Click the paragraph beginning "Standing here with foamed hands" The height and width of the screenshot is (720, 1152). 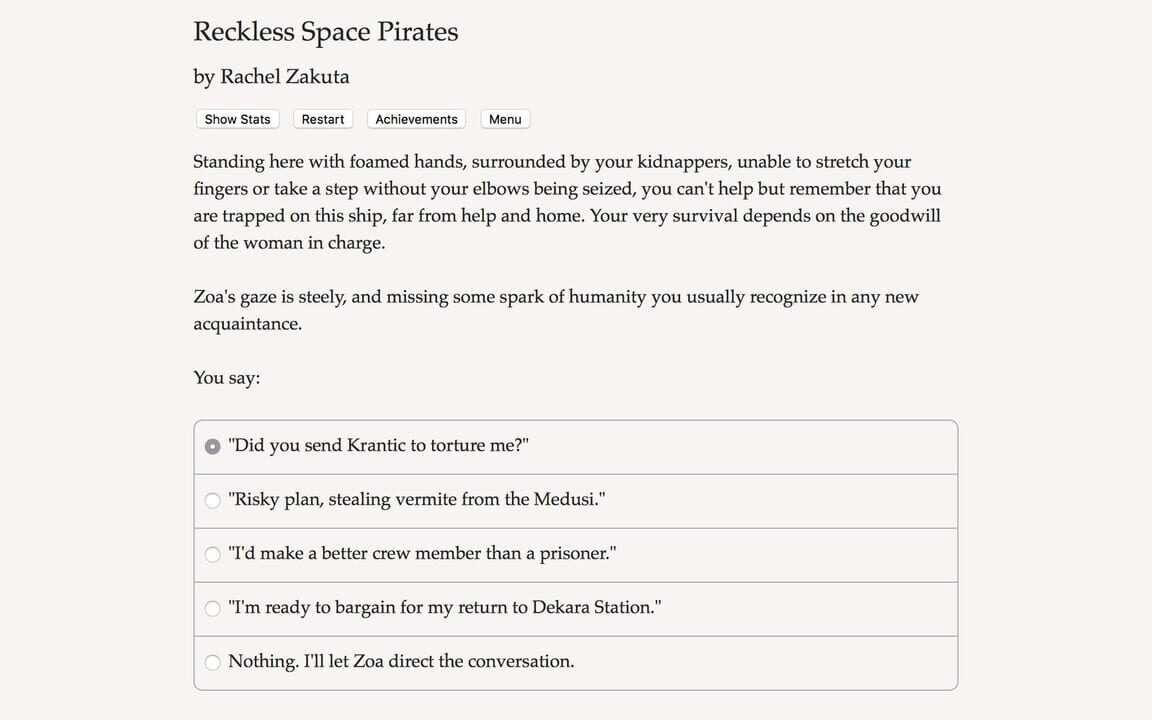(x=567, y=202)
